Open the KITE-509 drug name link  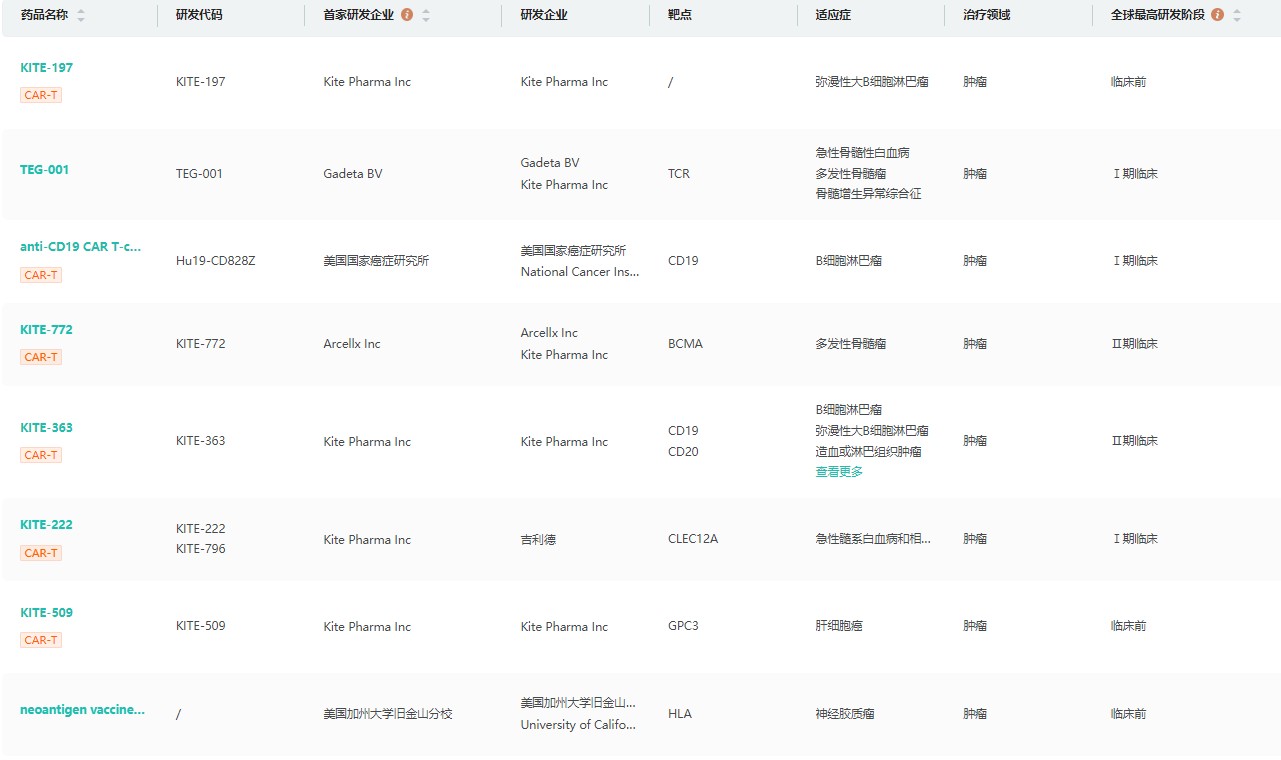pos(47,613)
